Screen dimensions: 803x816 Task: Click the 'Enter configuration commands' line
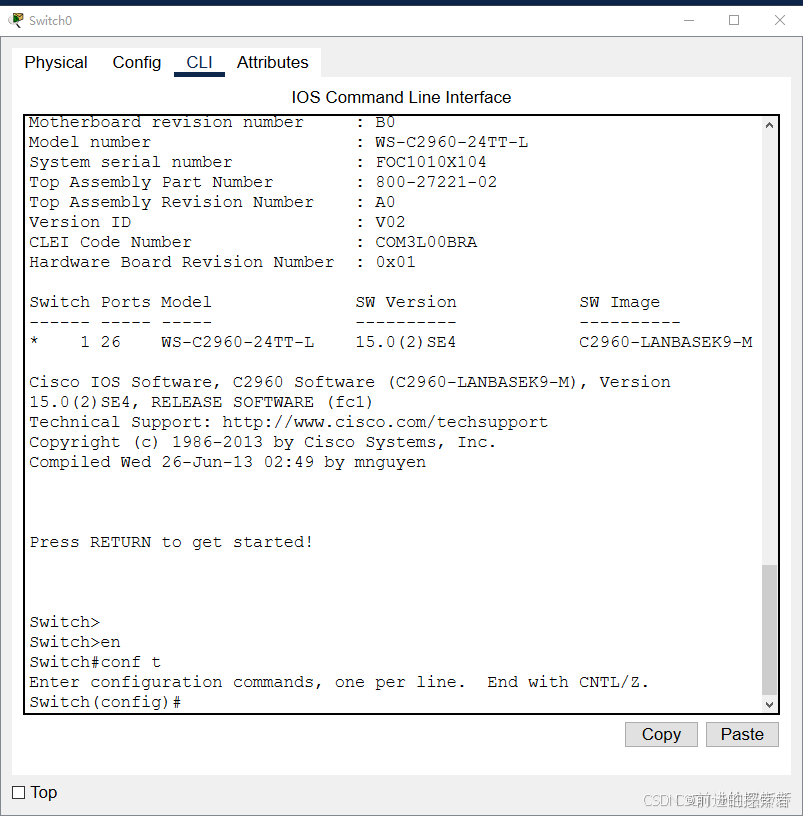(339, 682)
